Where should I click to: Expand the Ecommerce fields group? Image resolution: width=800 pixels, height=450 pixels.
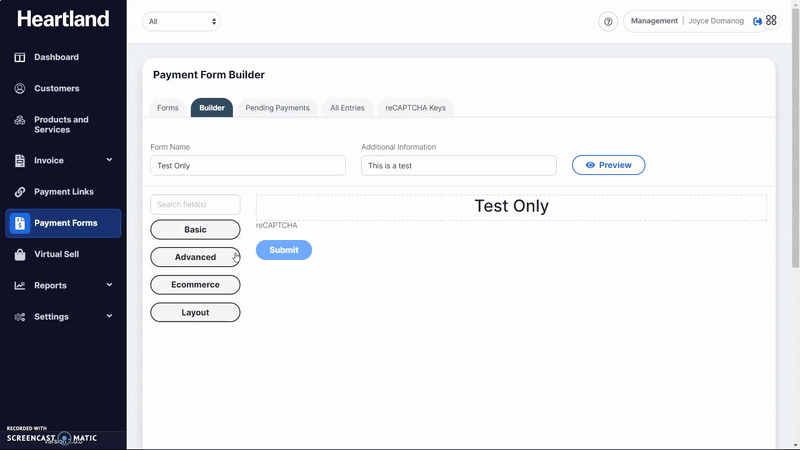195,285
